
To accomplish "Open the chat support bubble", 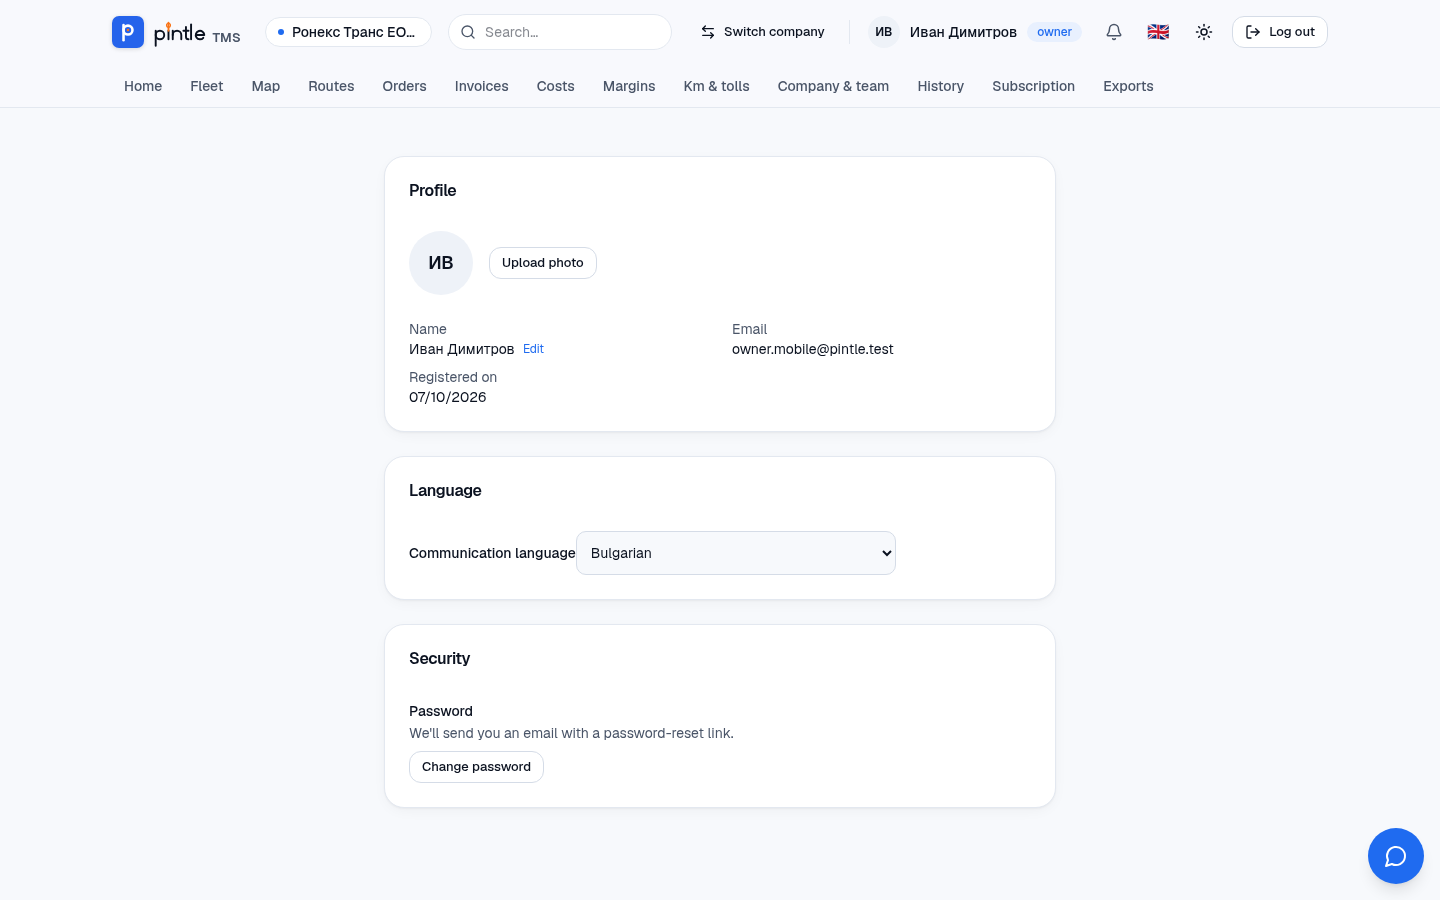I will point(1396,856).
